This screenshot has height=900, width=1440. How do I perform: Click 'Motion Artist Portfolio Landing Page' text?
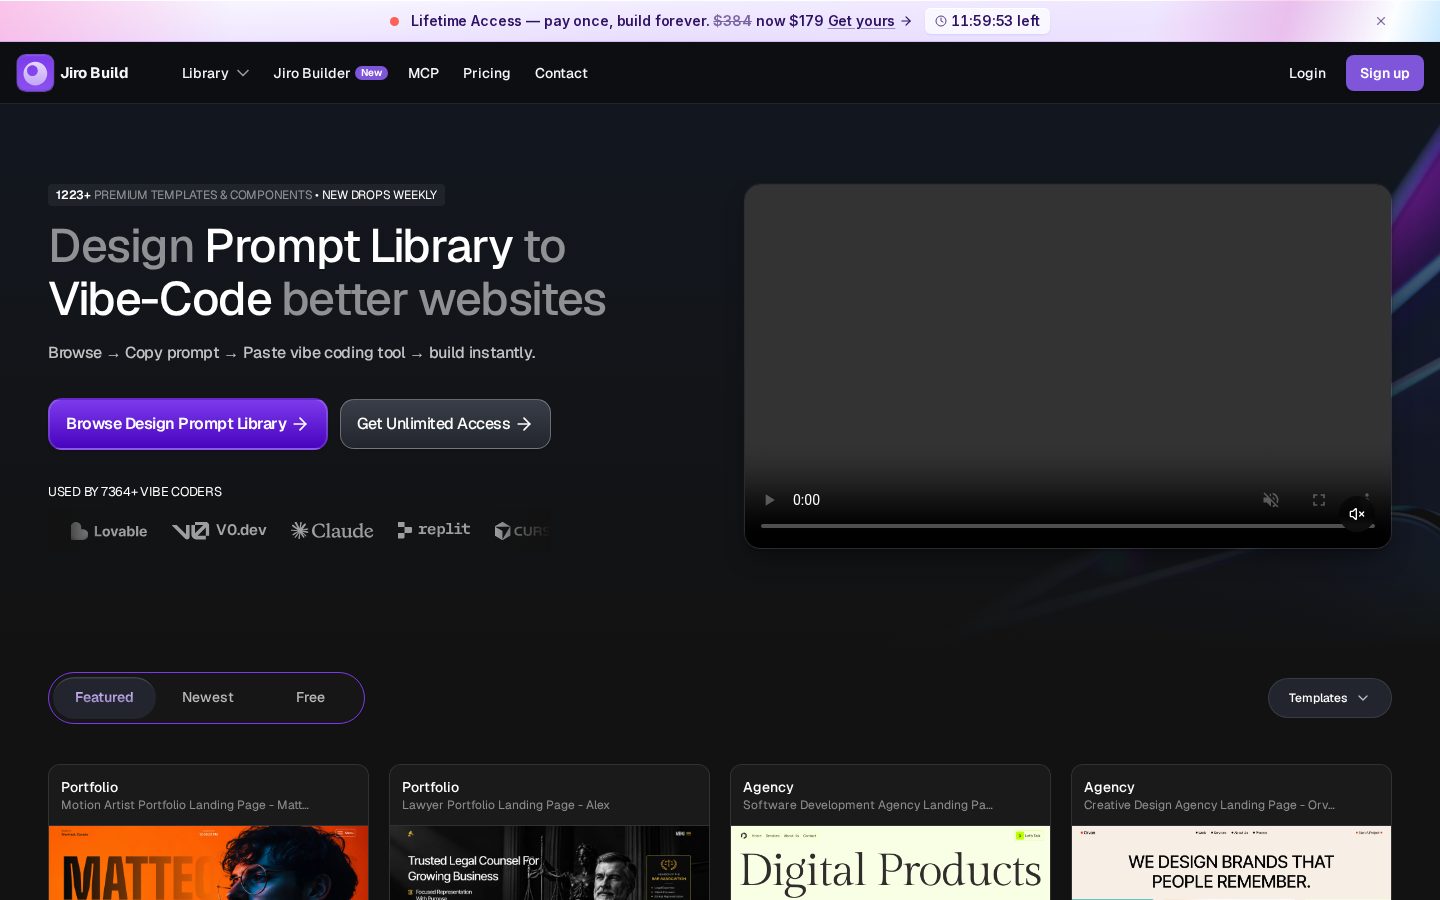point(185,805)
